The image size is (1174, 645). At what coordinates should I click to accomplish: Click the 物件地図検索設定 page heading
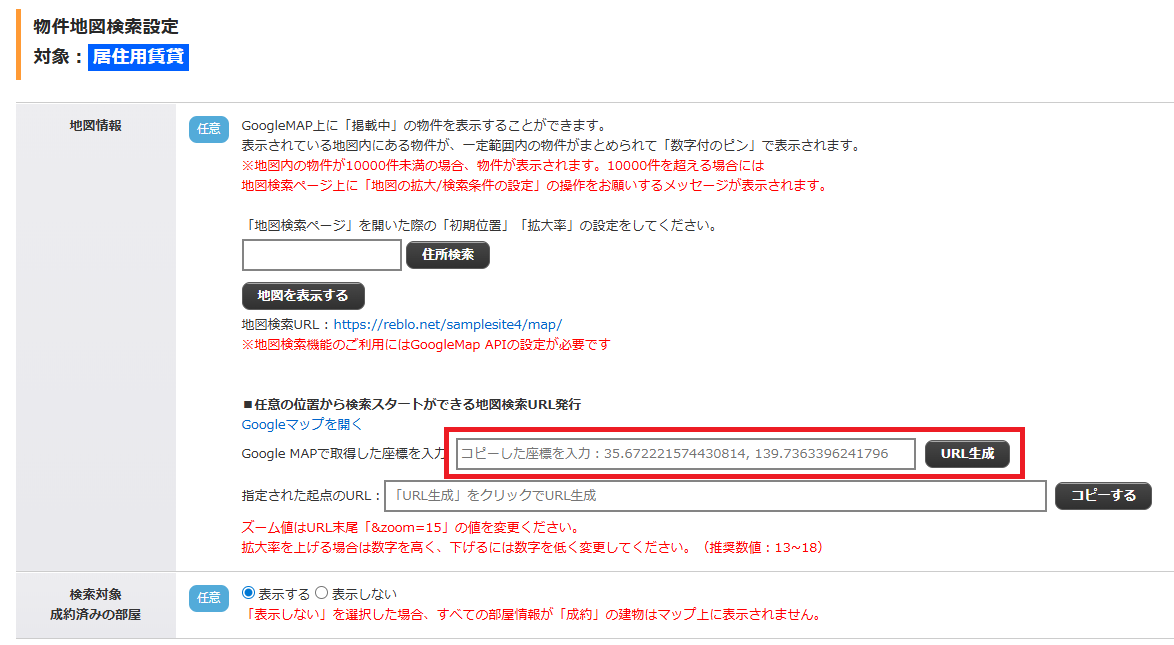(106, 26)
